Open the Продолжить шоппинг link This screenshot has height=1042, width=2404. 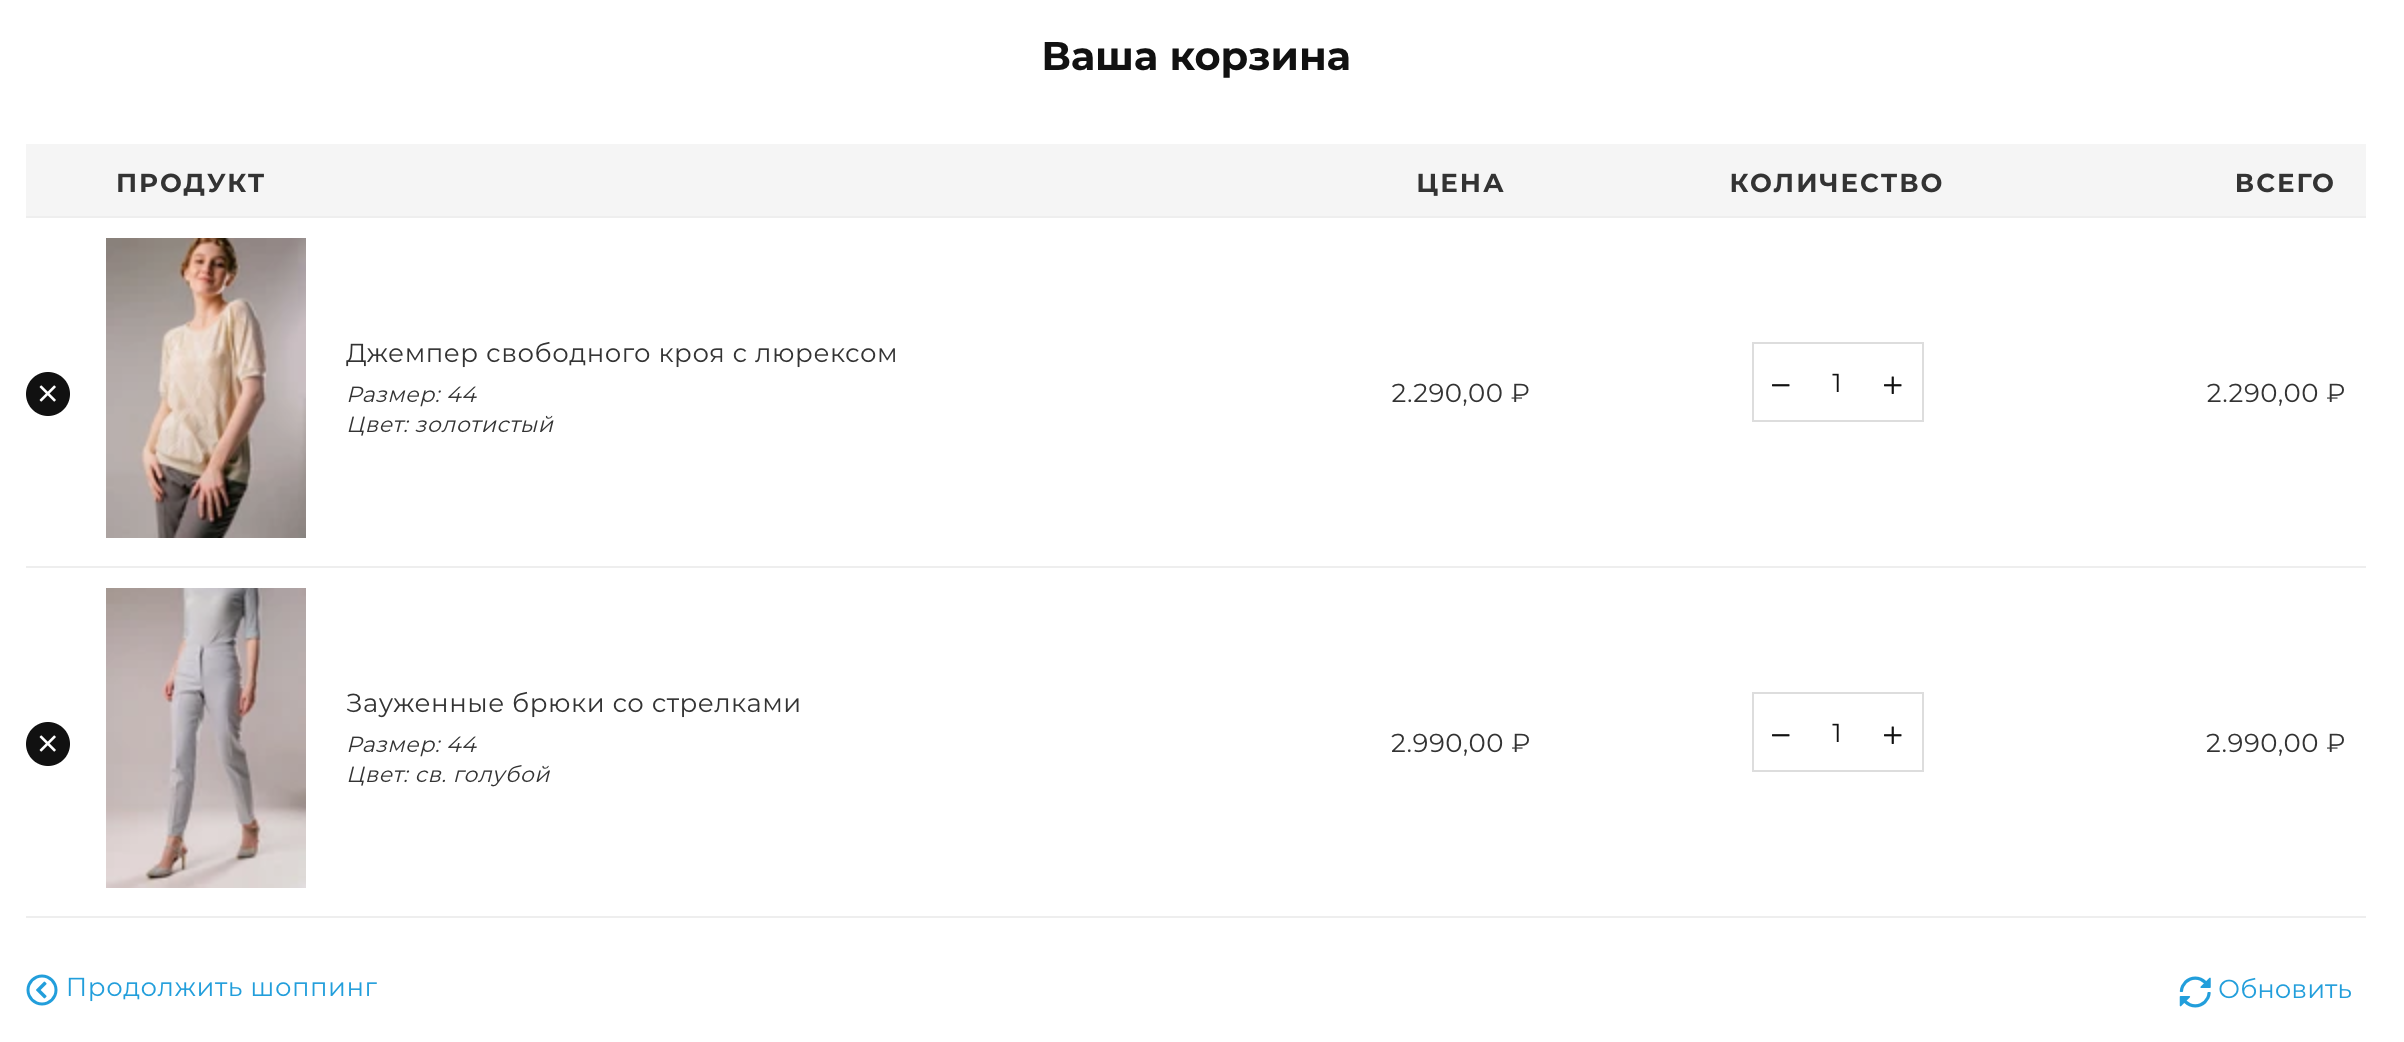point(222,988)
